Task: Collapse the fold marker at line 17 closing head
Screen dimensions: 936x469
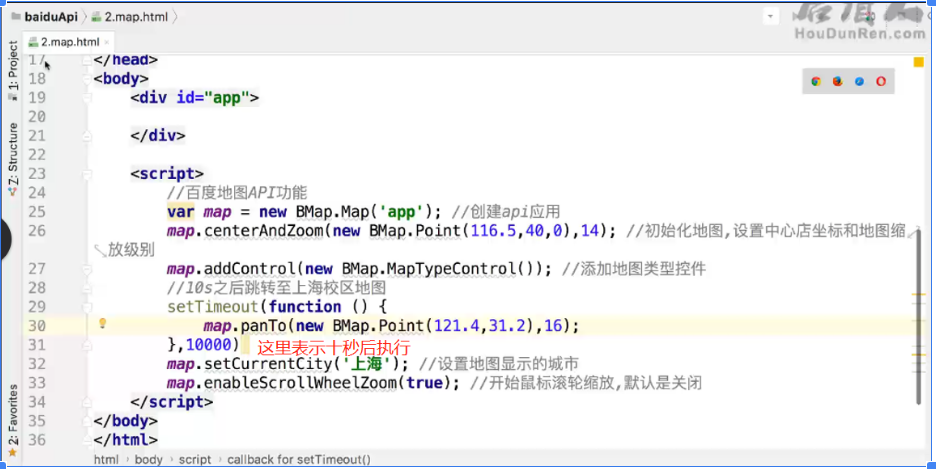Action: (87, 60)
